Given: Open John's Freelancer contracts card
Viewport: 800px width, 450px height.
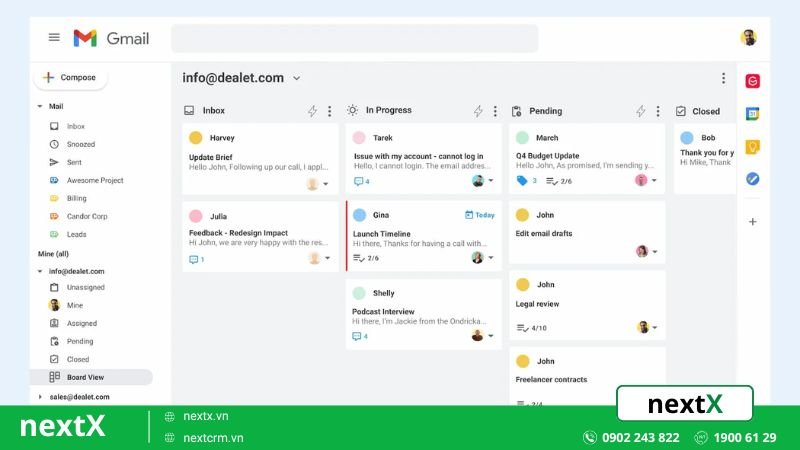Looking at the screenshot, I should click(587, 377).
